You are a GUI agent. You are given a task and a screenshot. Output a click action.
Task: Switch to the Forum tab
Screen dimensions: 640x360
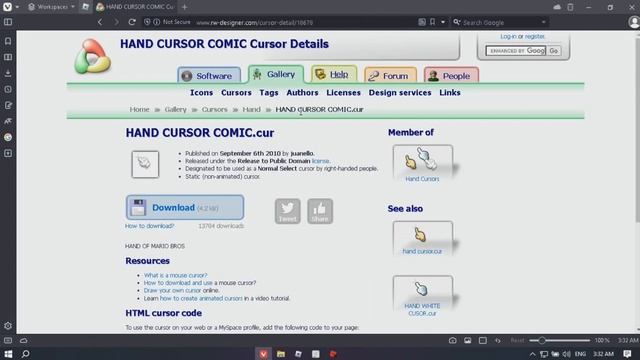tap(390, 76)
